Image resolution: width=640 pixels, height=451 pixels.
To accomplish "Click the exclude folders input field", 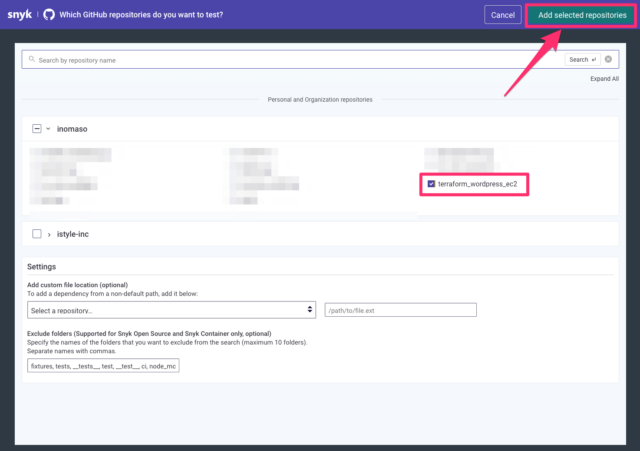I will click(x=103, y=366).
